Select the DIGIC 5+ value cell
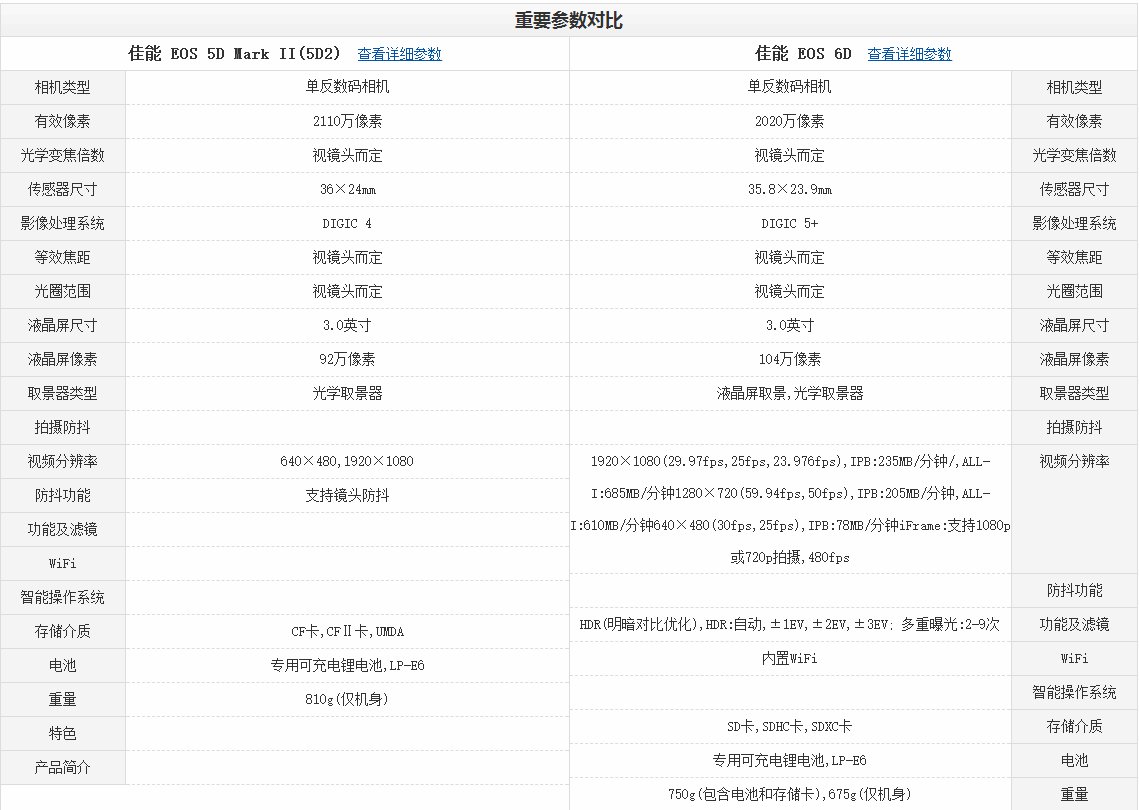 pyautogui.click(x=789, y=223)
